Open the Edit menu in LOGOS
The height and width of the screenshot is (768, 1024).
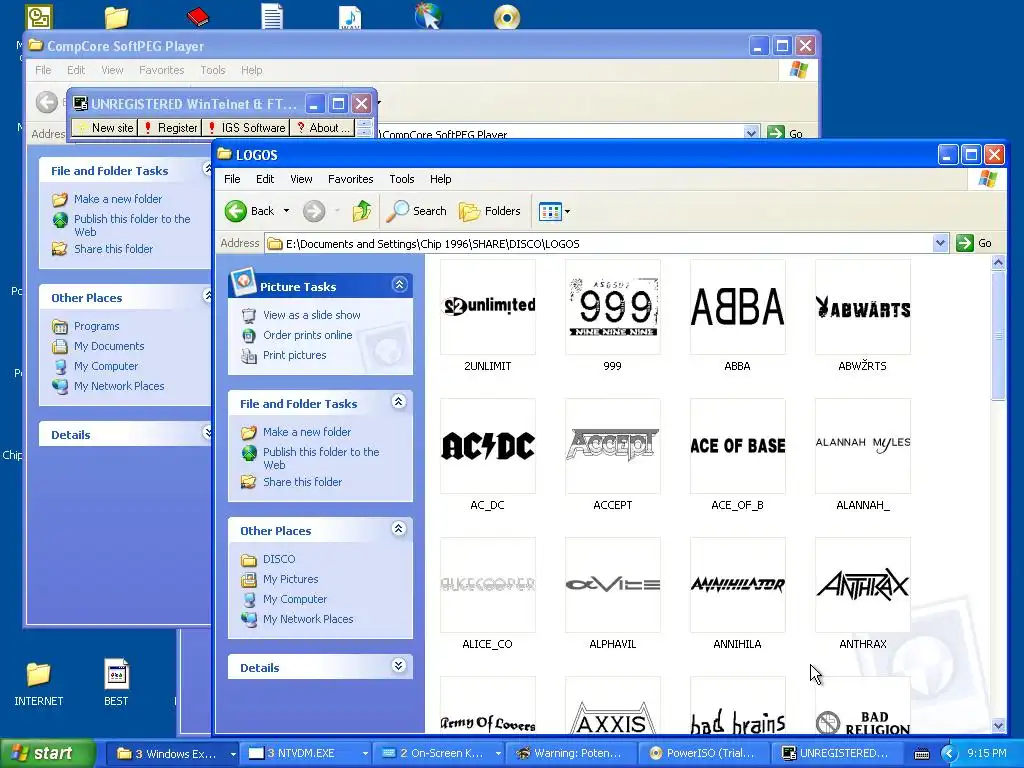tap(264, 179)
